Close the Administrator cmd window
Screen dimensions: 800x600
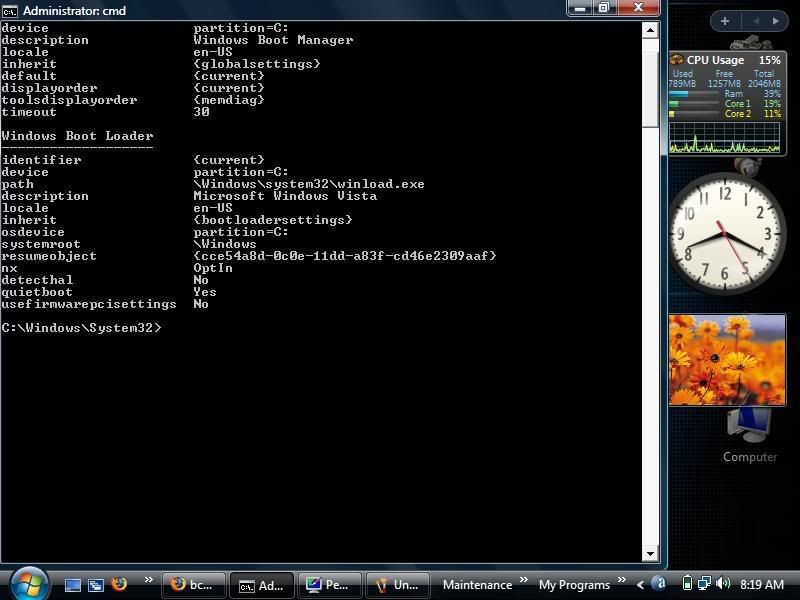[639, 8]
